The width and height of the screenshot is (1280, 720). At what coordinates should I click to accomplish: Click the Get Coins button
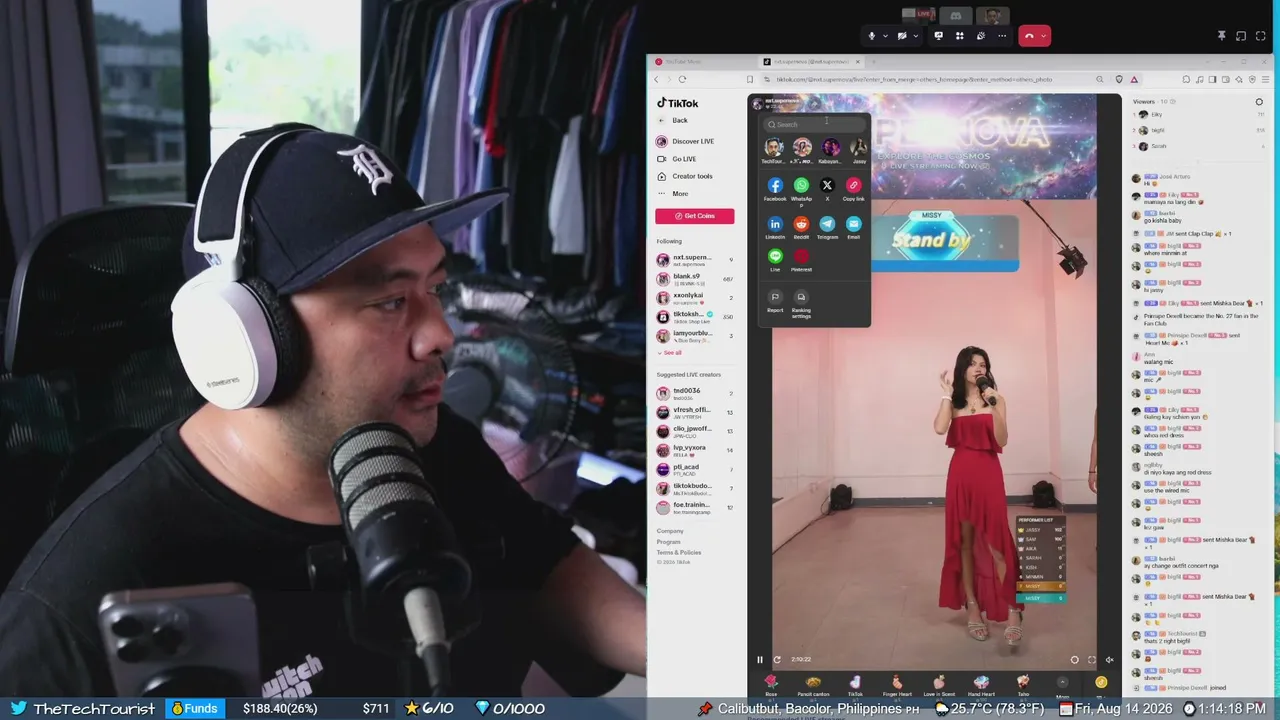pos(695,216)
